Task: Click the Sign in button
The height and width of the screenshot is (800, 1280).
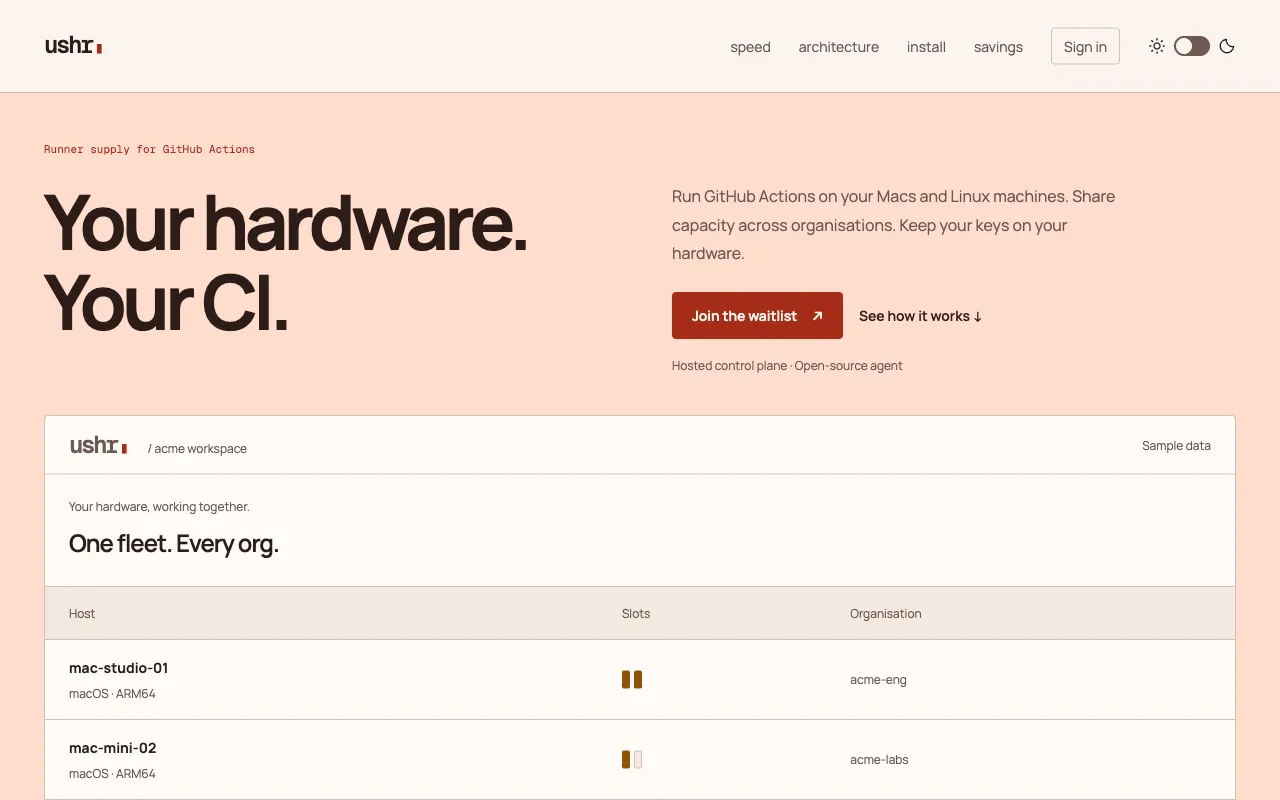Action: click(x=1085, y=46)
